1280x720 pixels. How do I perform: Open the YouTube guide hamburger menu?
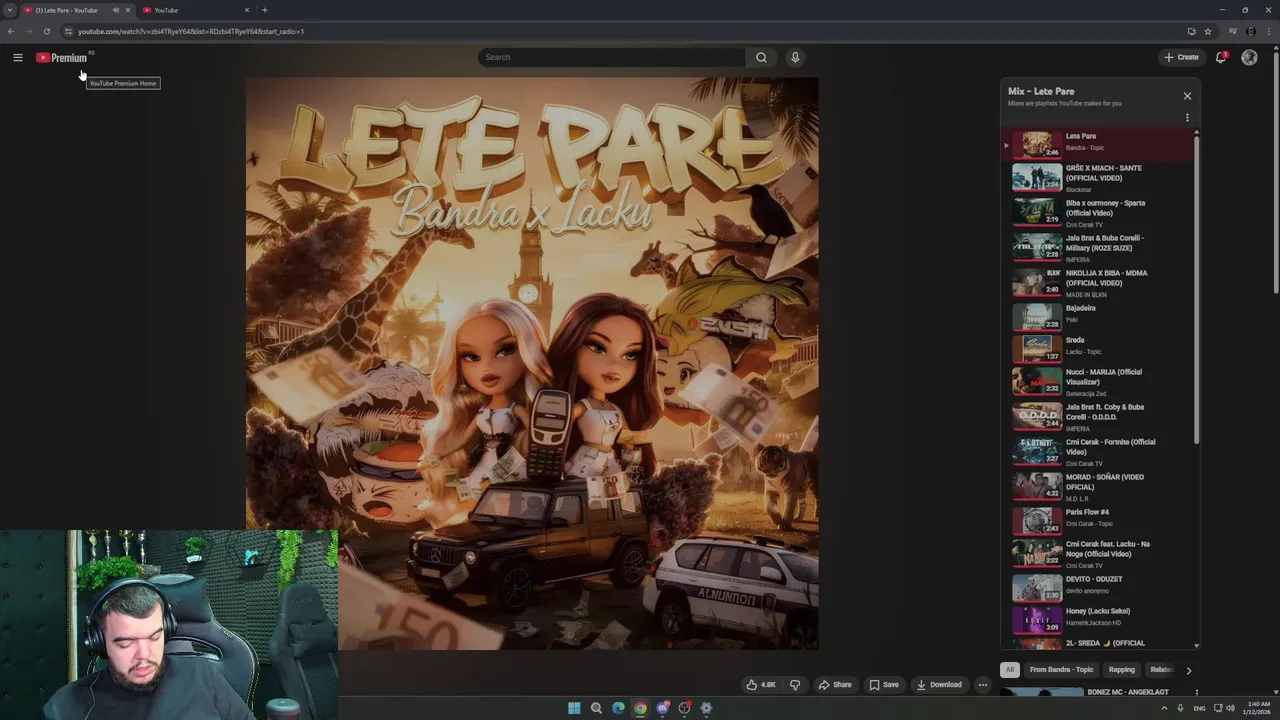point(17,57)
